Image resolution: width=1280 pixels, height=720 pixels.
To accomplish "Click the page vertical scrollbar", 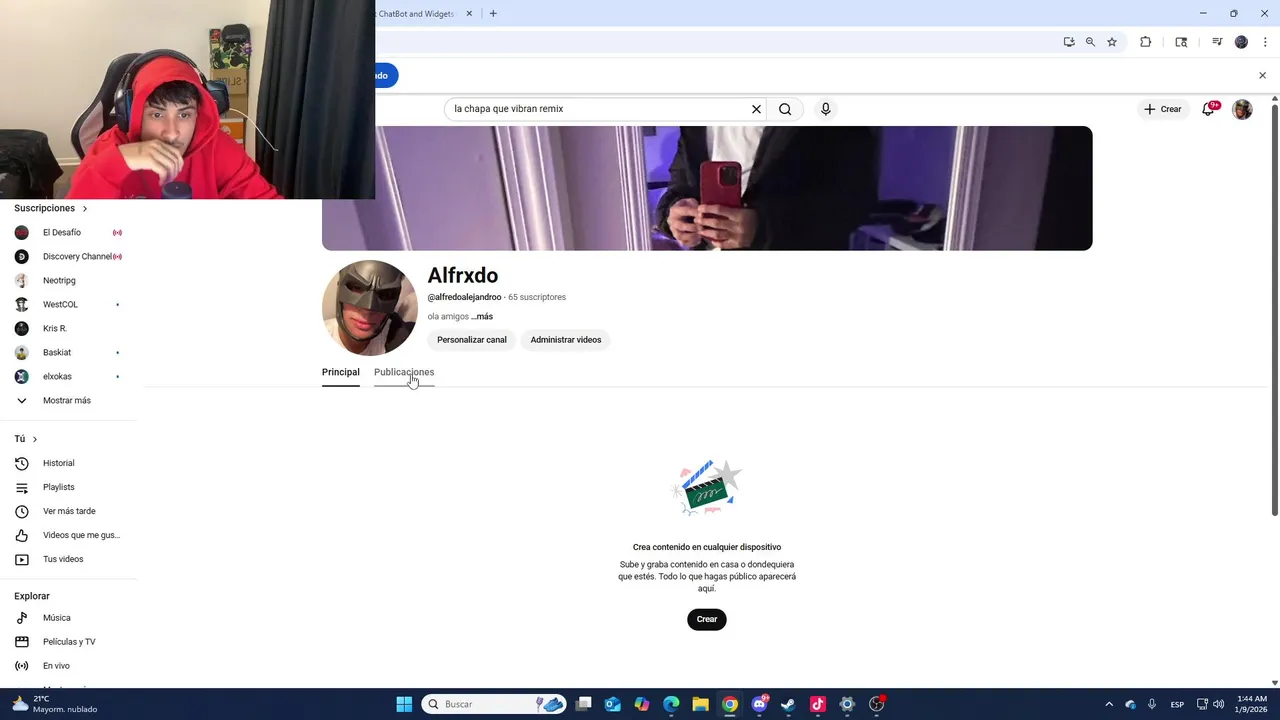I will coord(1275,310).
